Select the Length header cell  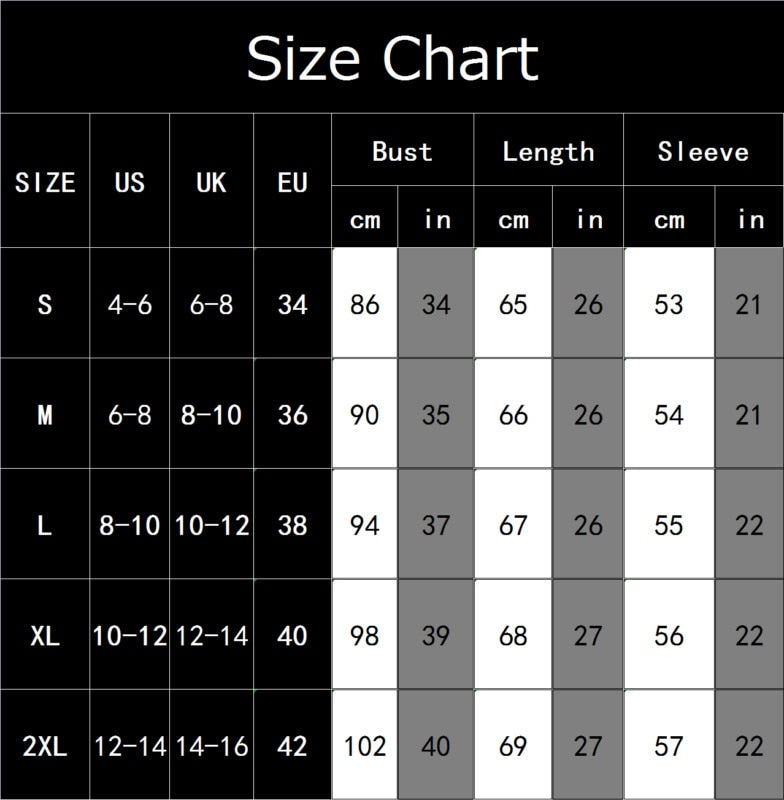(x=548, y=151)
